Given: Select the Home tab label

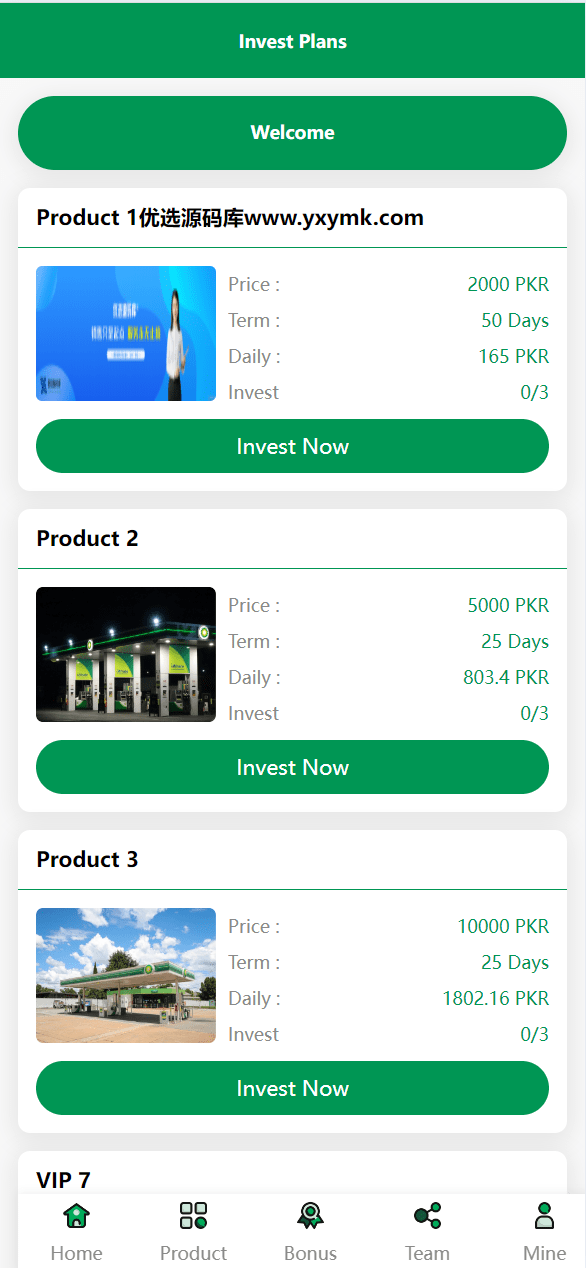Looking at the screenshot, I should 76,1253.
